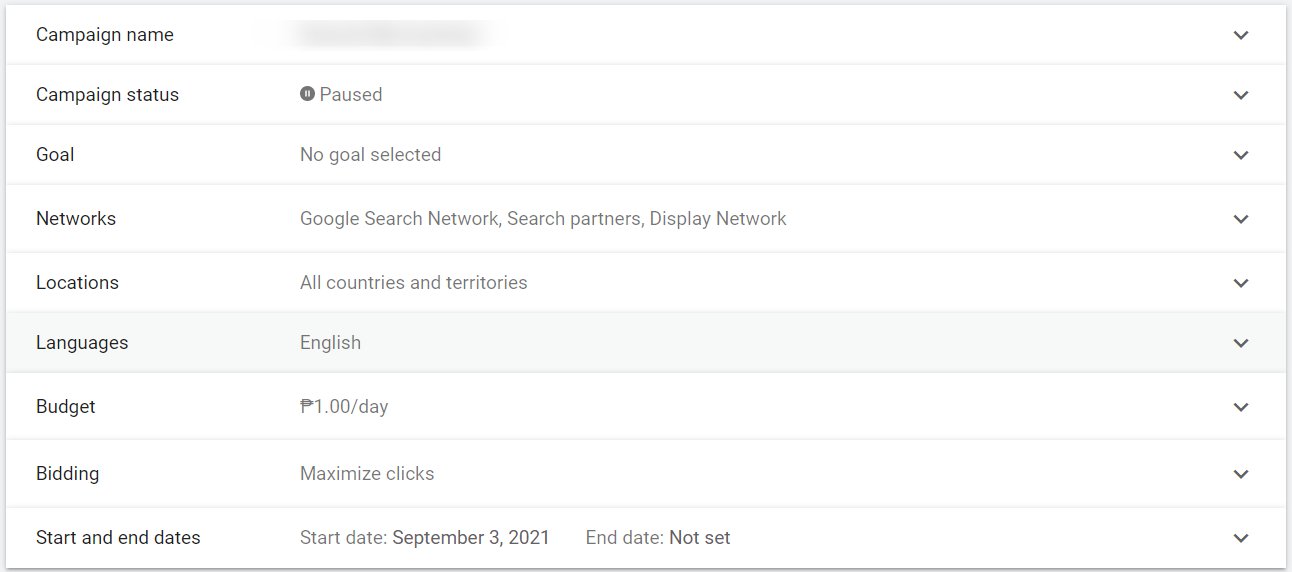Expand the Start and end dates chevron

point(1241,538)
